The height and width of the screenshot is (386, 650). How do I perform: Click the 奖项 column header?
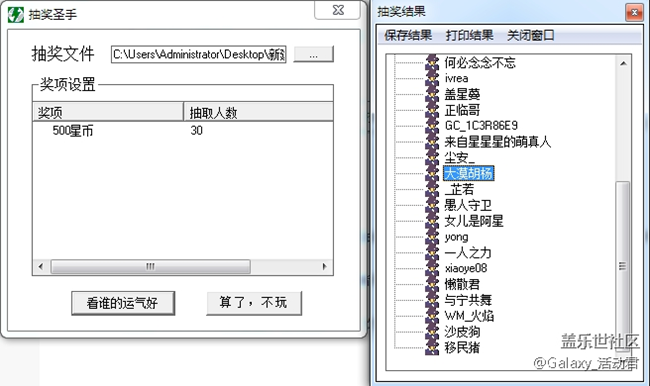coord(108,112)
